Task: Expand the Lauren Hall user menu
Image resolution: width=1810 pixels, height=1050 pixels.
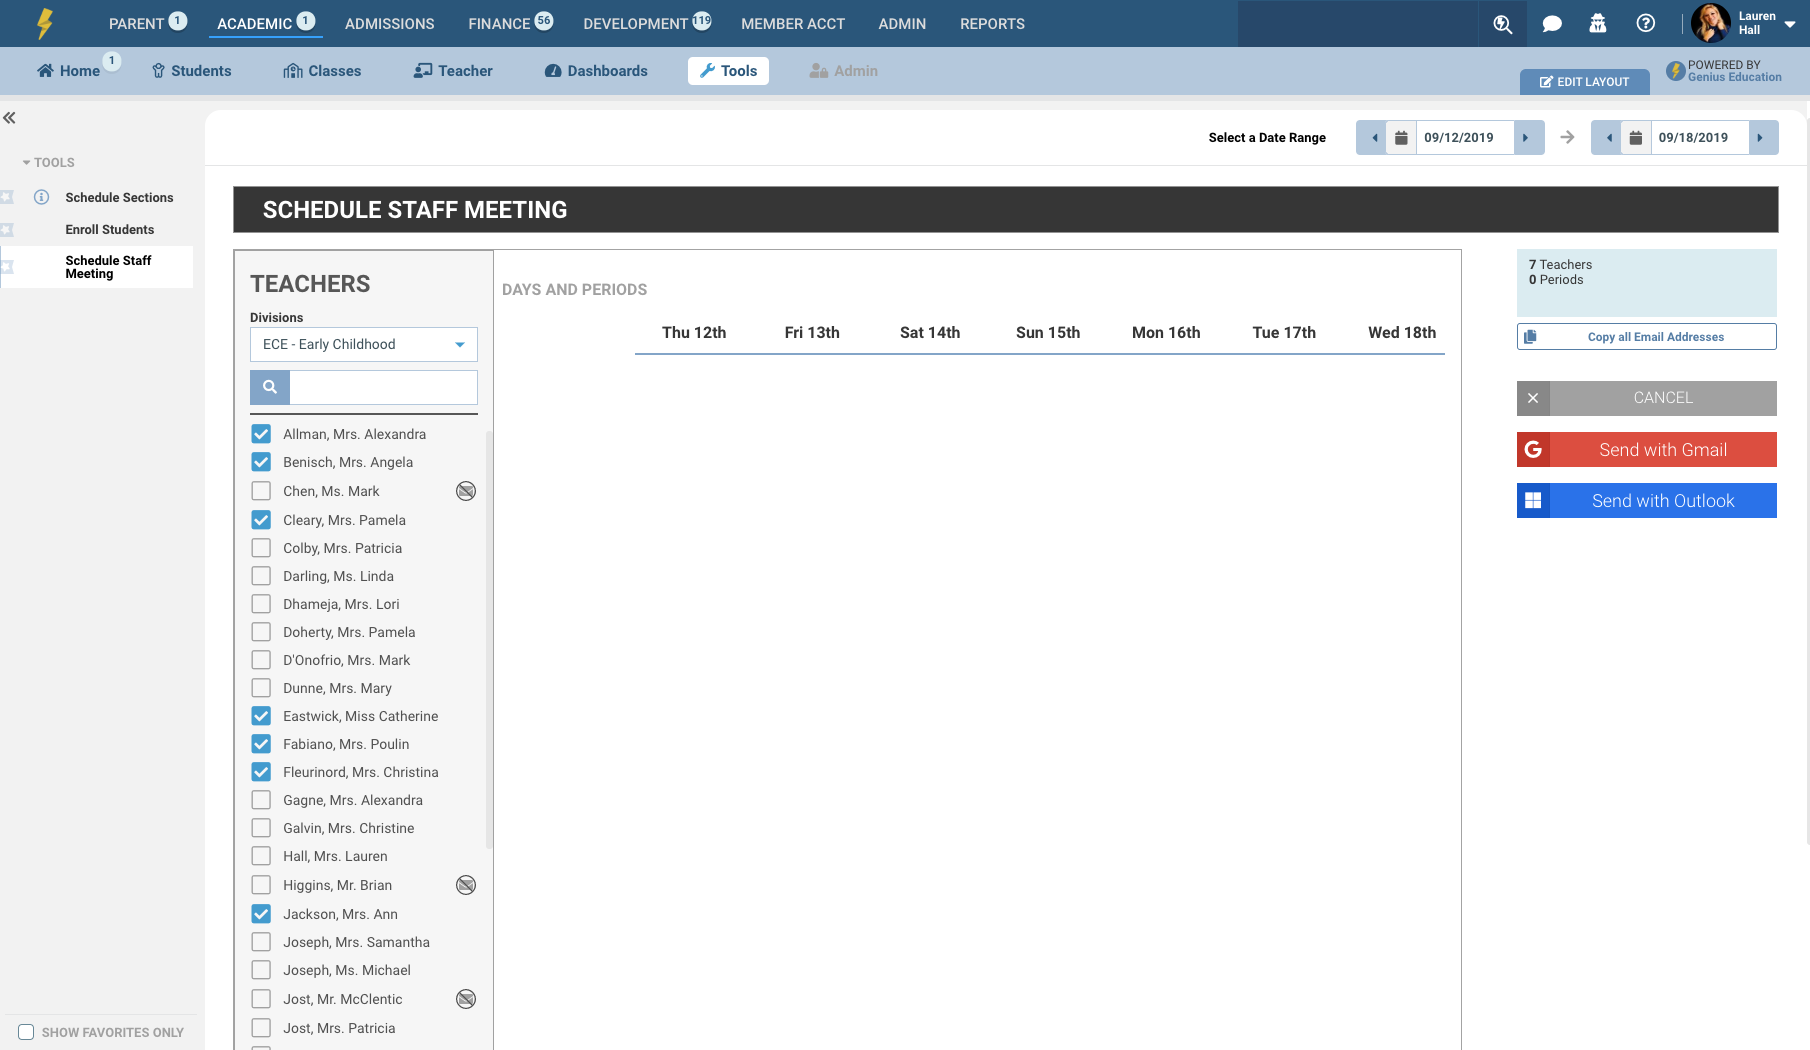Action: pos(1789,24)
